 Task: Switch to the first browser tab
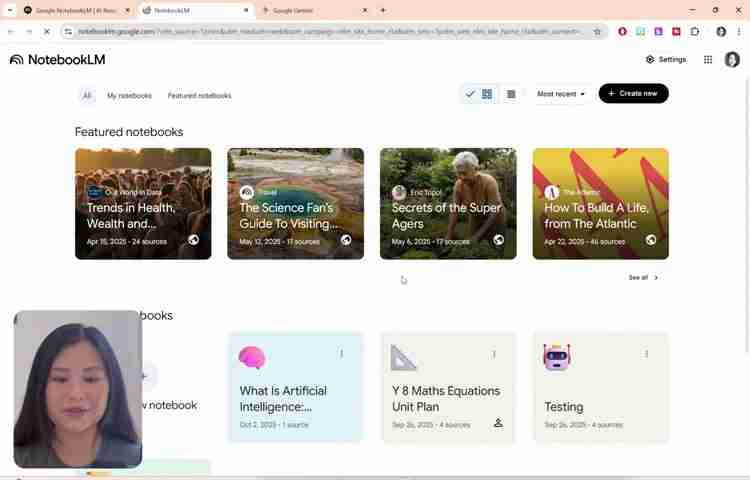click(77, 11)
